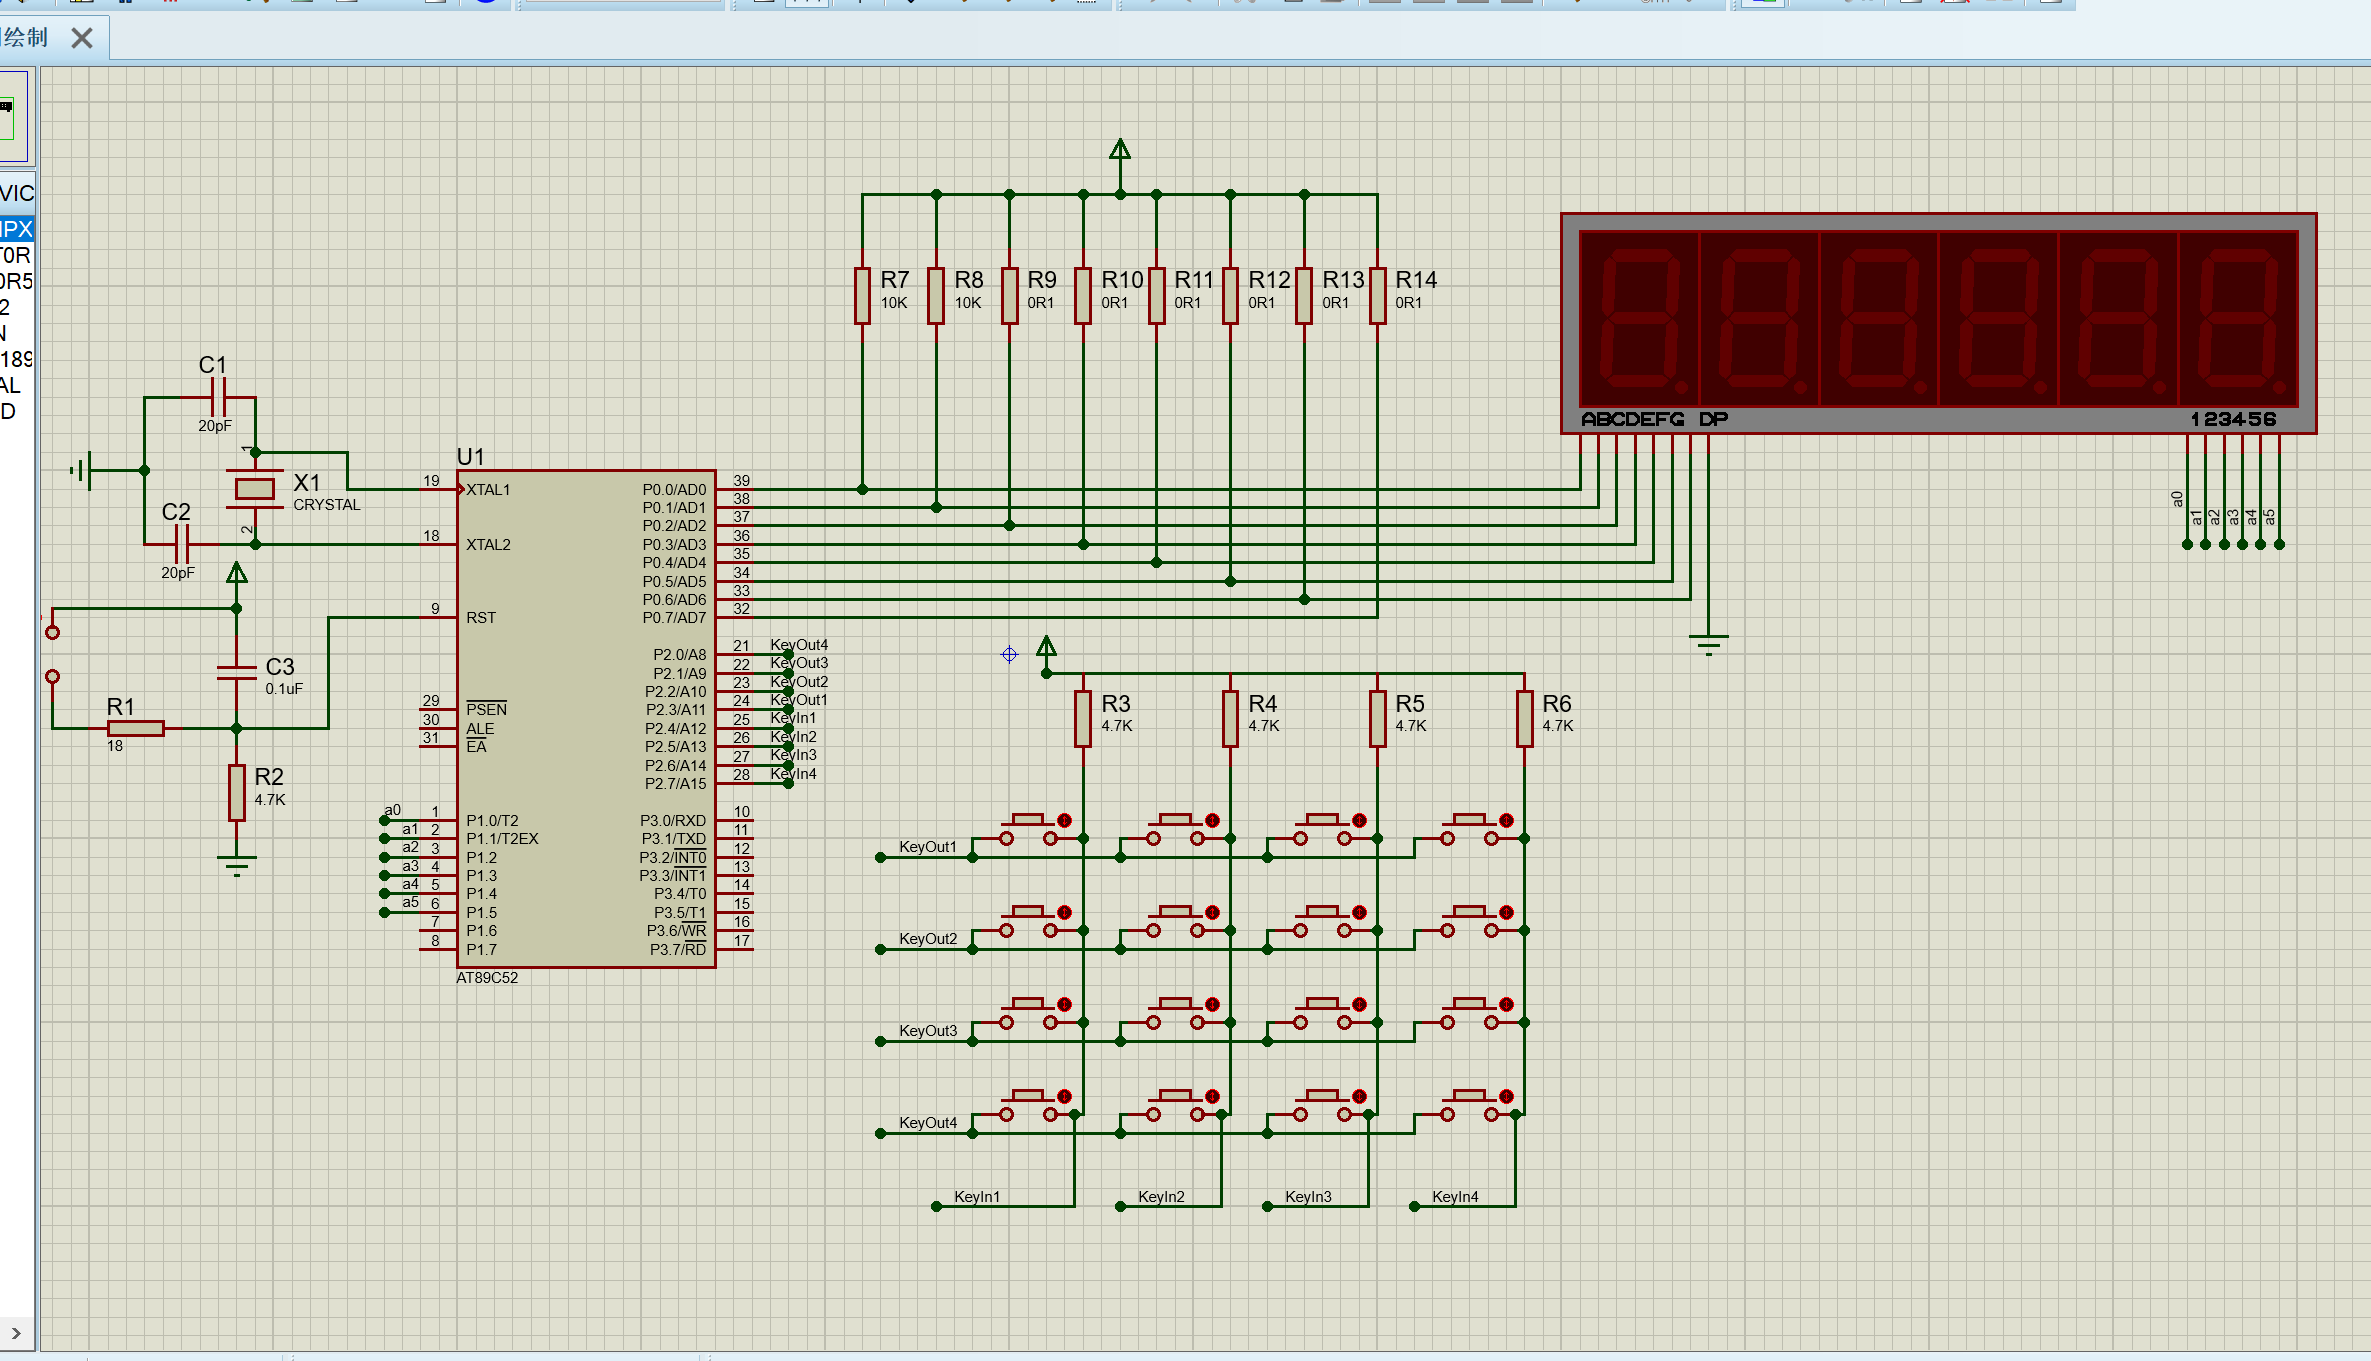The width and height of the screenshot is (2371, 1361).
Task: Select capacitor C1 symbol
Action: coord(218,397)
